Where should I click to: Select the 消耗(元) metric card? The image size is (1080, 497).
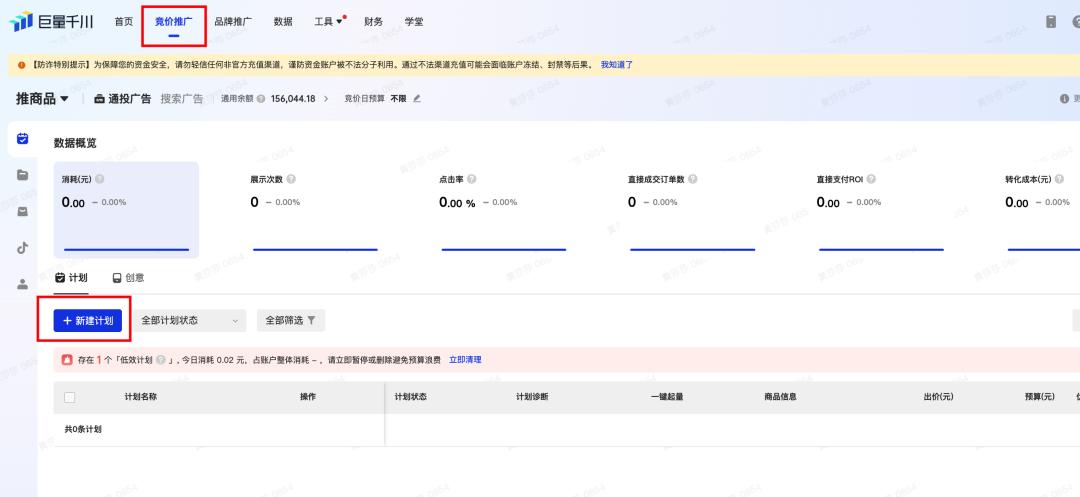[x=126, y=210]
